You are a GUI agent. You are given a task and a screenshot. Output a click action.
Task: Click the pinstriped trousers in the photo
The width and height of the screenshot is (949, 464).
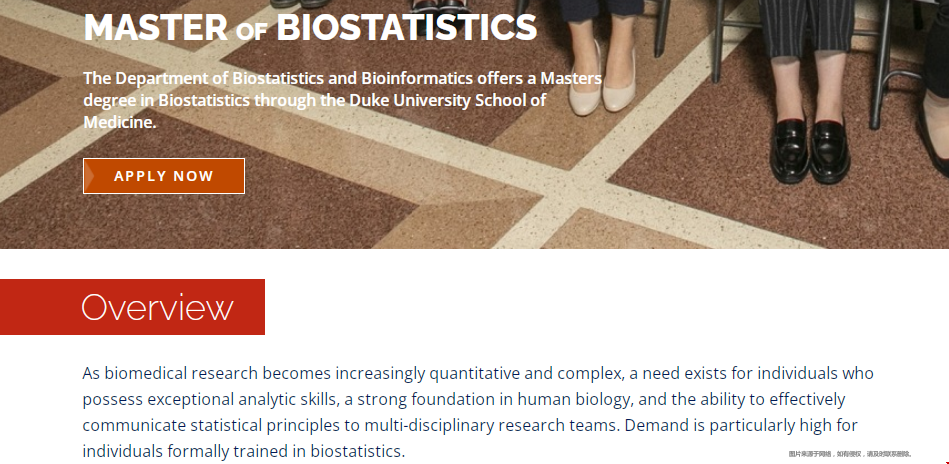click(x=806, y=25)
